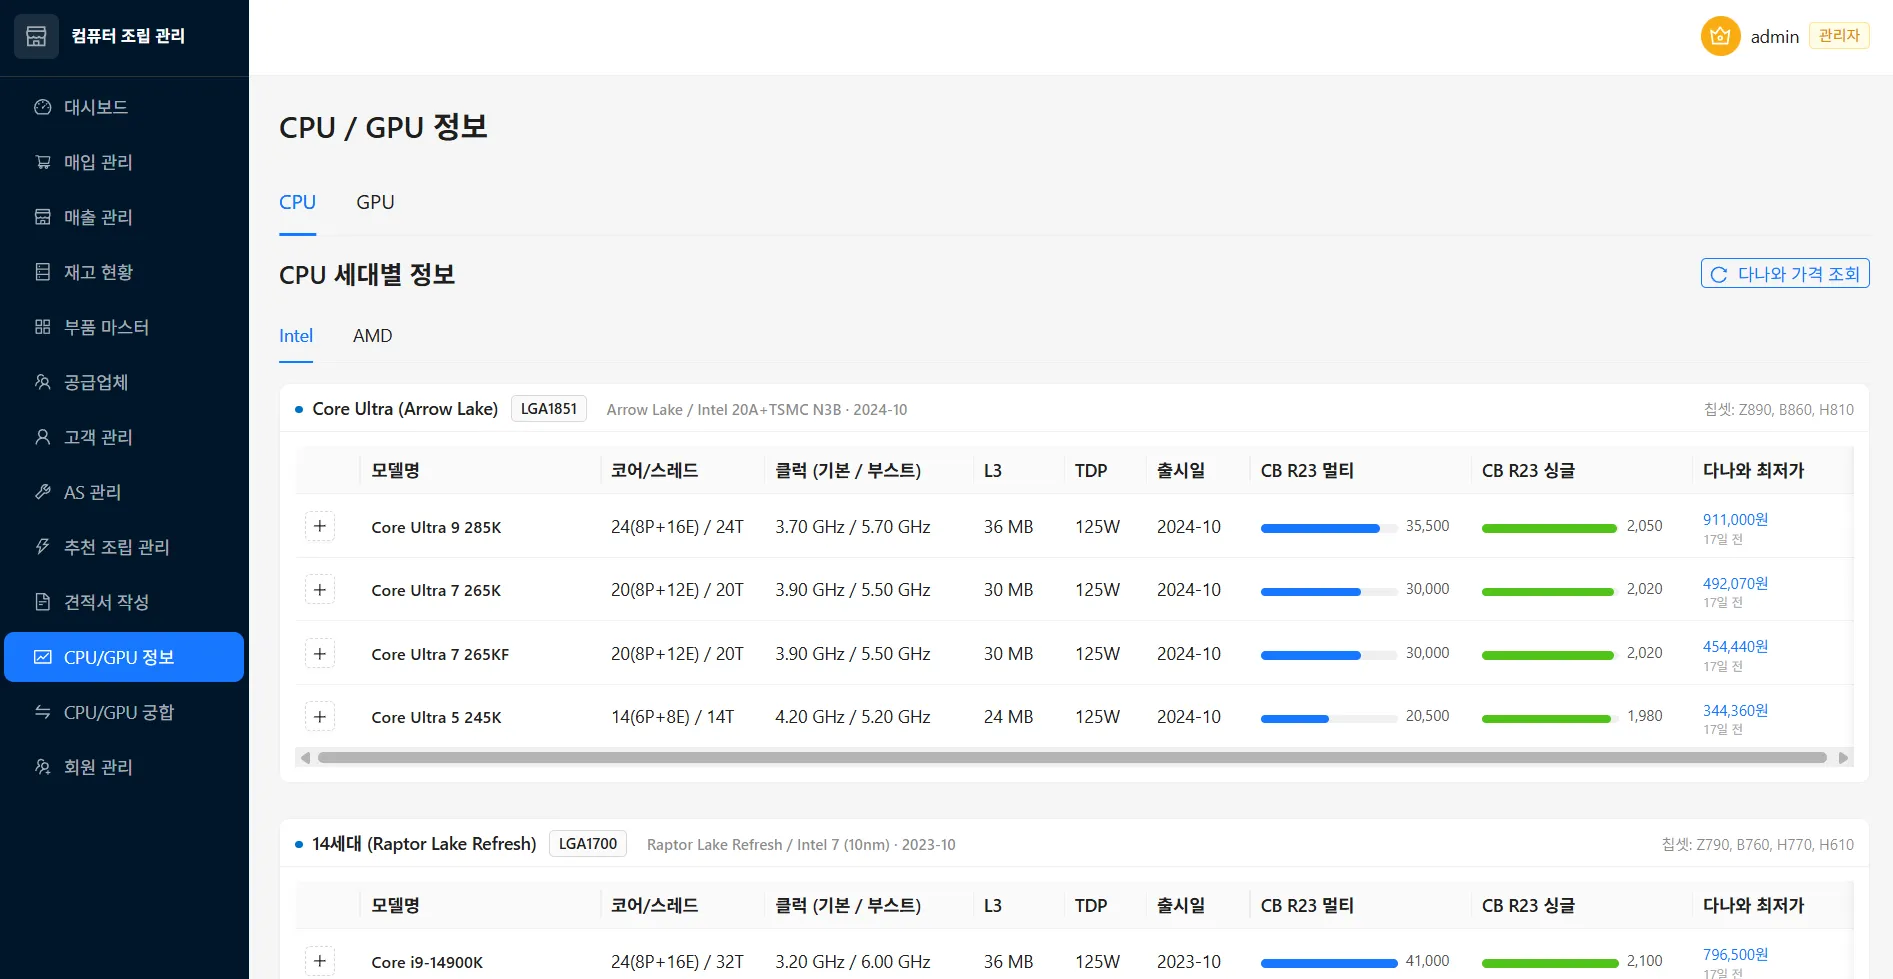Click the Core Ultra (Arrow Lake) heading
Screen dimensions: 1893x979
[405, 409]
